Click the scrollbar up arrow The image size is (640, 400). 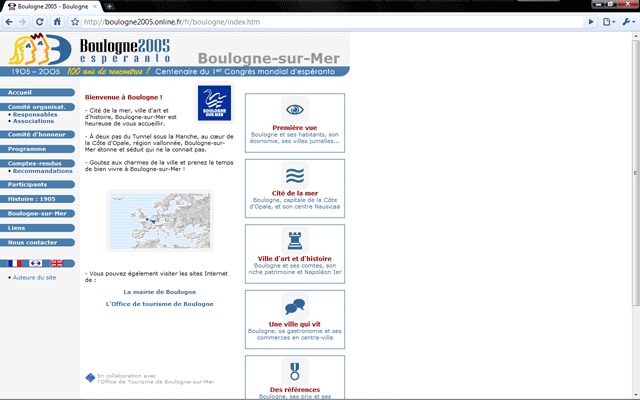tap(636, 36)
